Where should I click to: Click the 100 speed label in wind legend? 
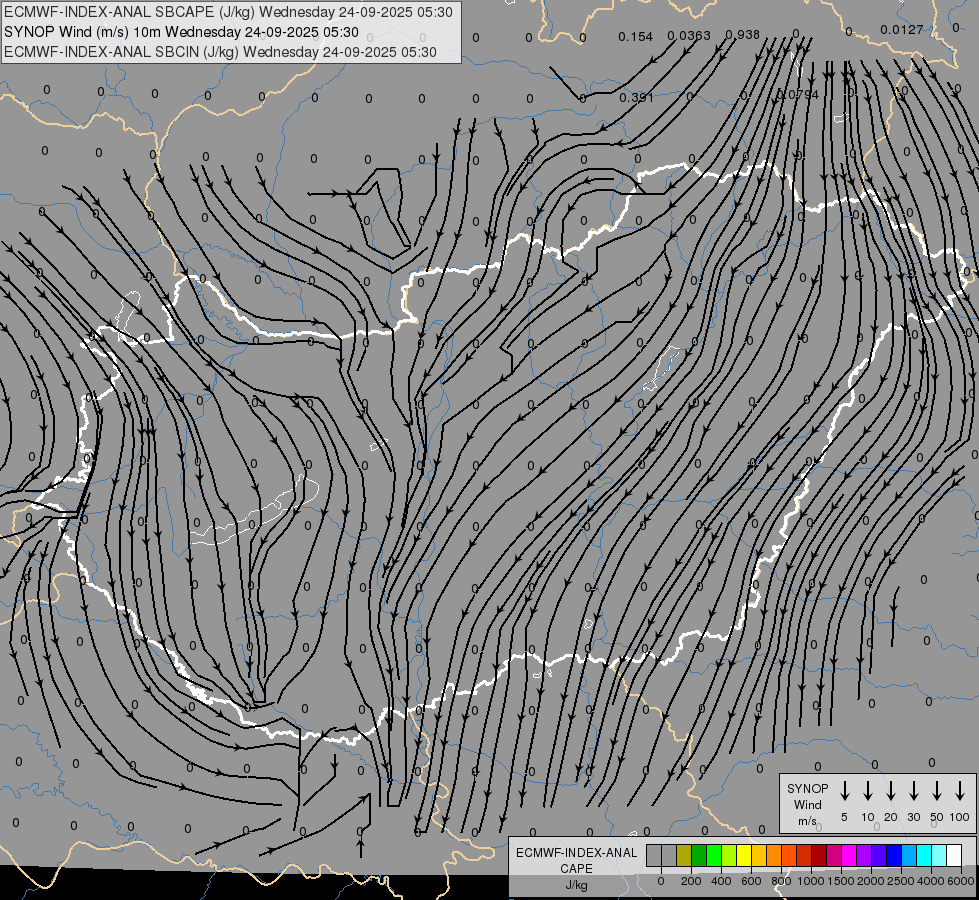[x=960, y=817]
